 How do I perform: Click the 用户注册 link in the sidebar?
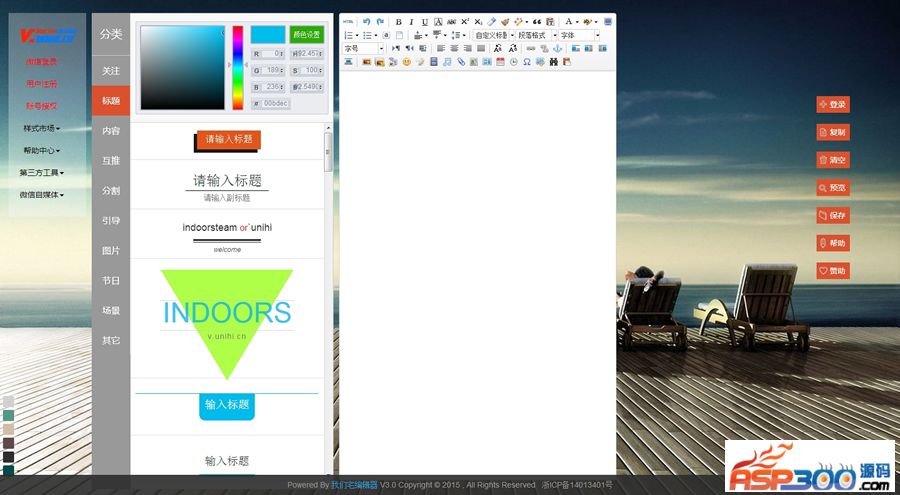(x=42, y=84)
